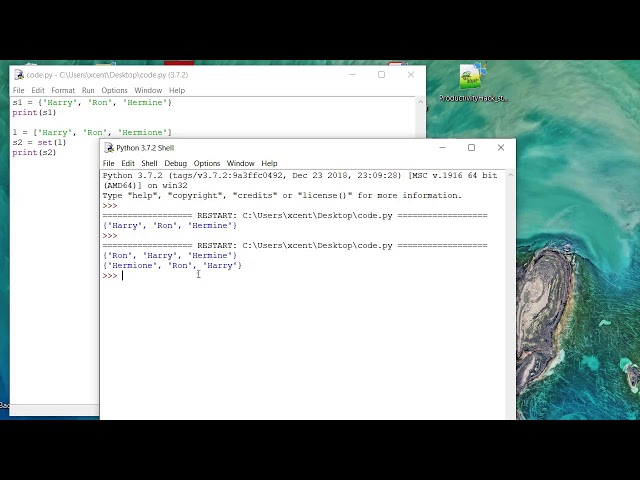Open Edit menu in code.py editor window

click(38, 90)
